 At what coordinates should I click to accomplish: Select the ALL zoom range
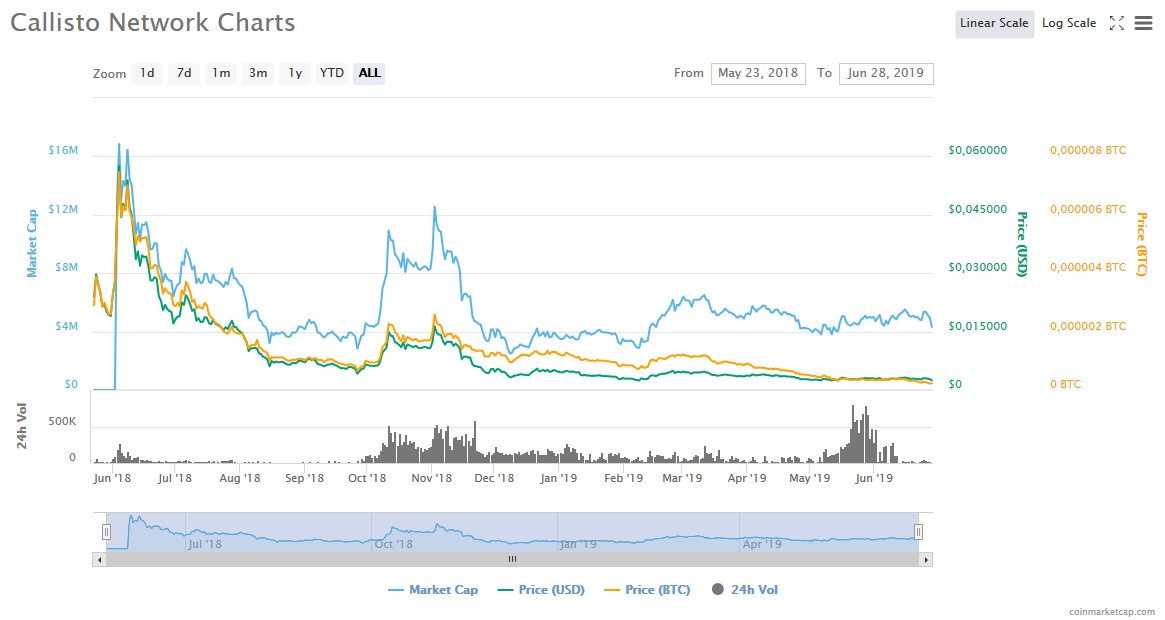tap(369, 73)
